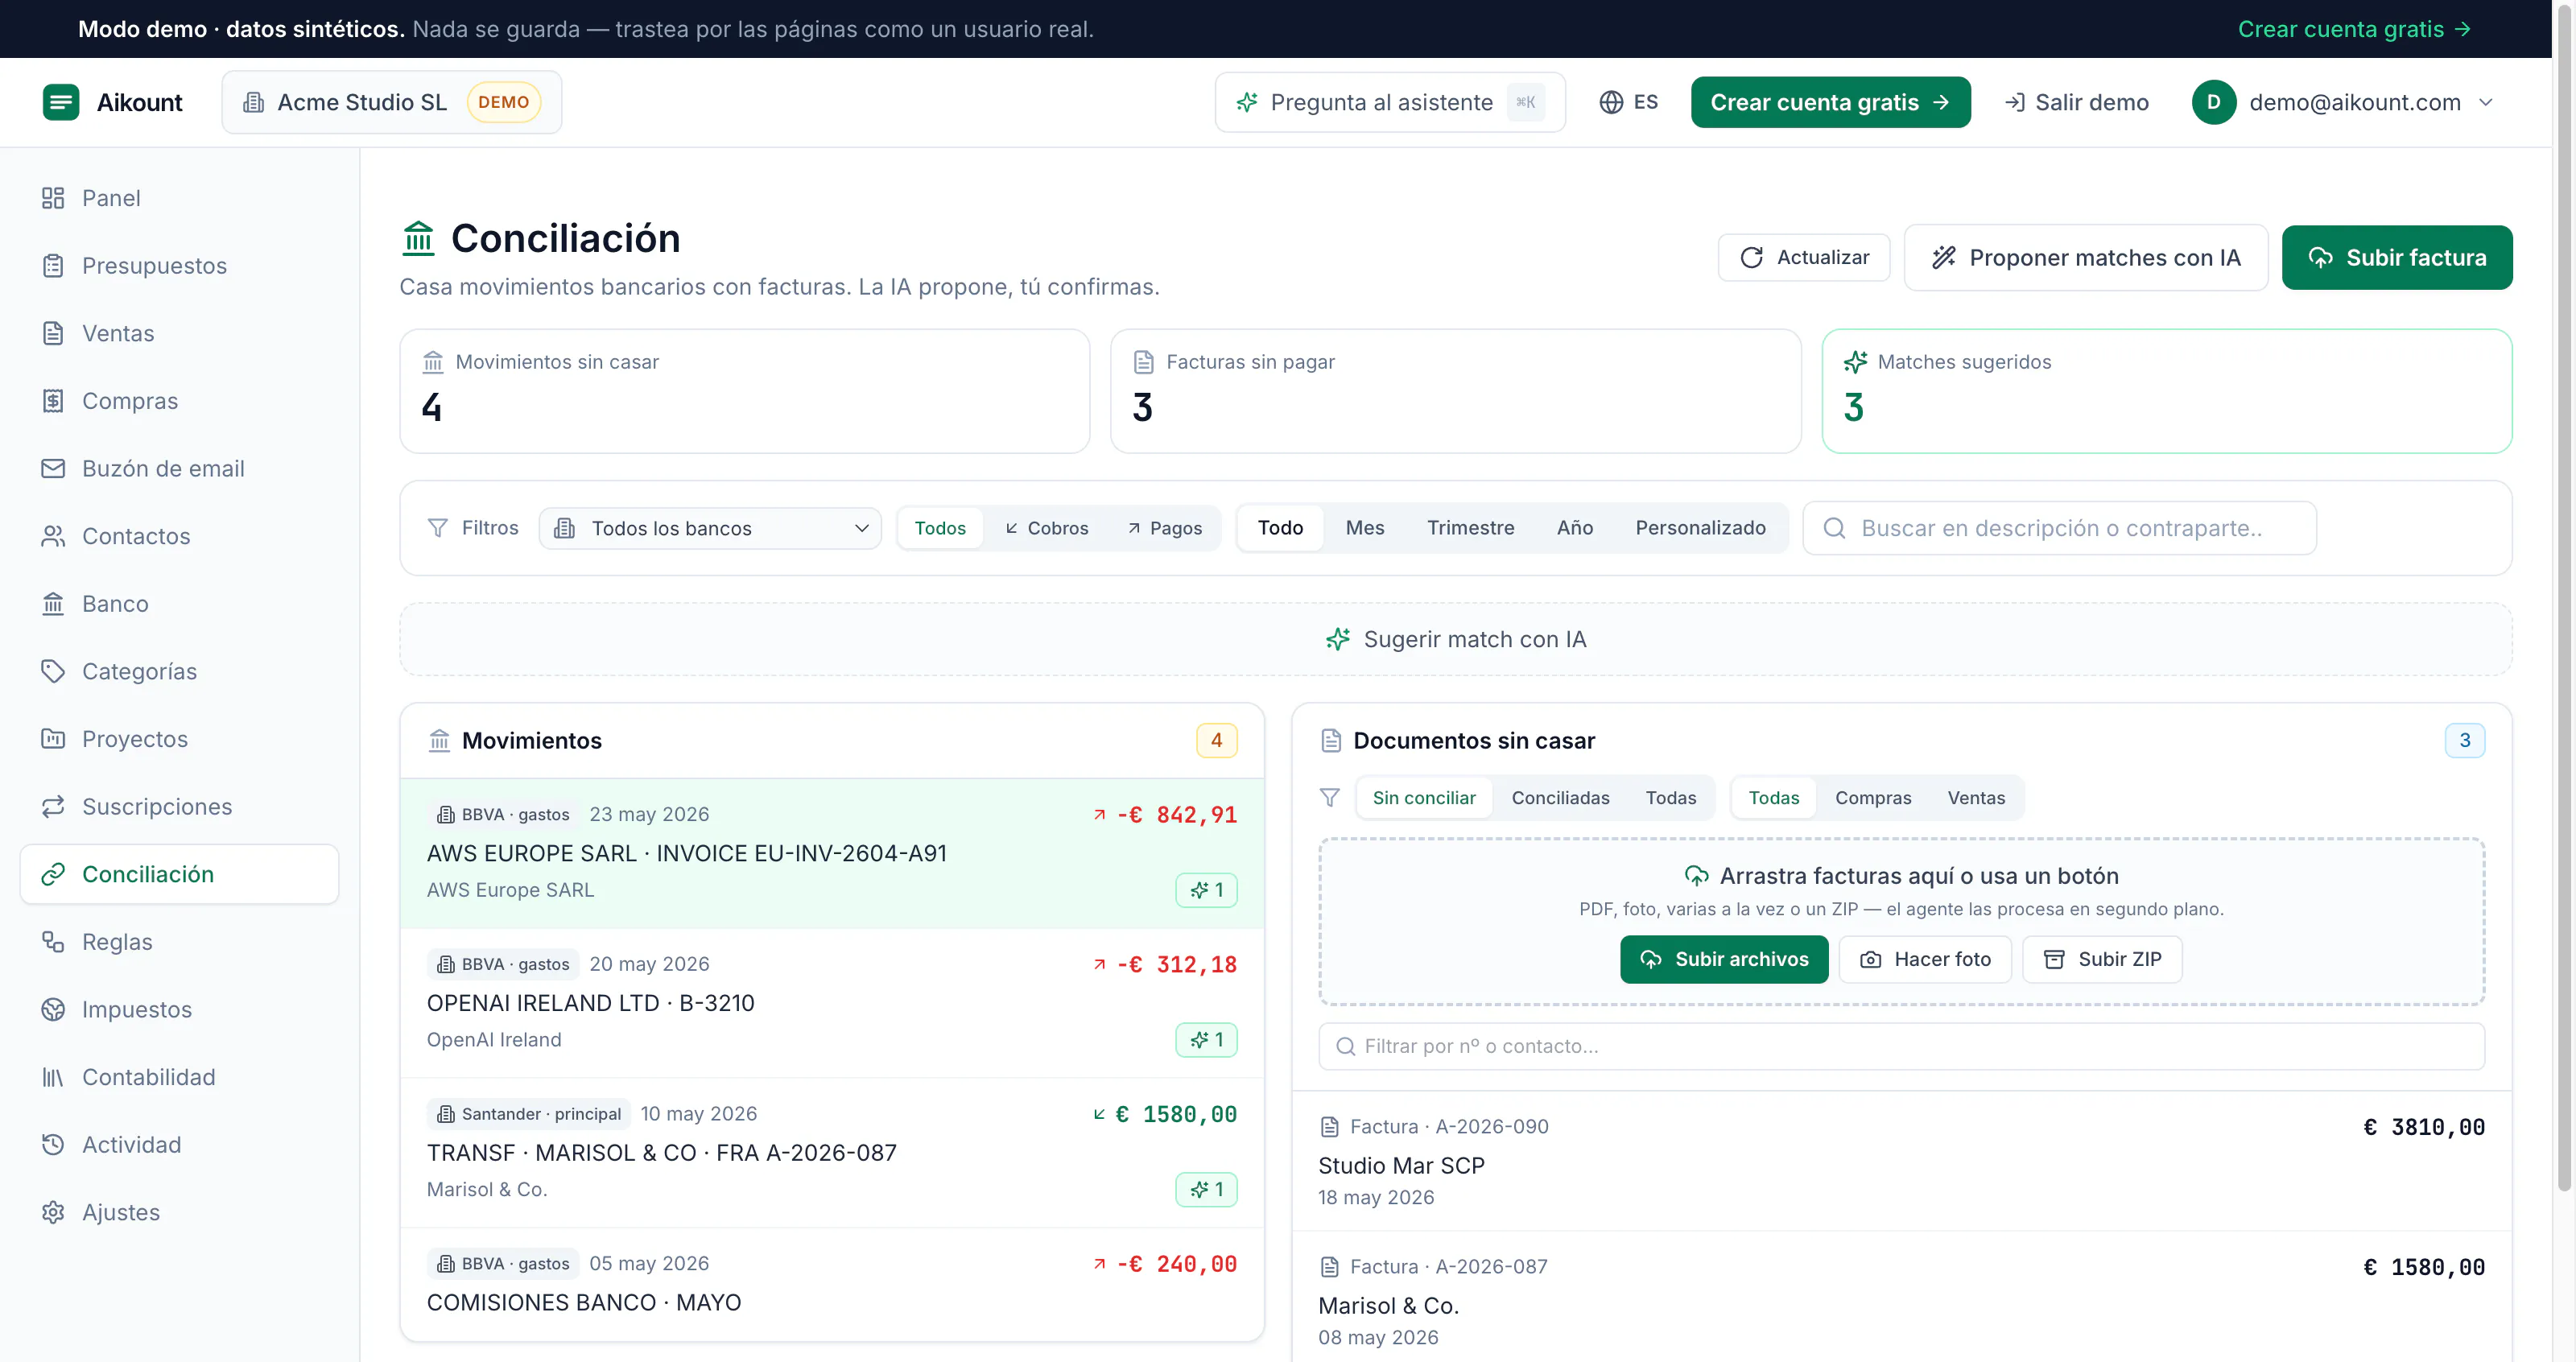Click the demo user avatar D
The image size is (2576, 1362).
2213,102
